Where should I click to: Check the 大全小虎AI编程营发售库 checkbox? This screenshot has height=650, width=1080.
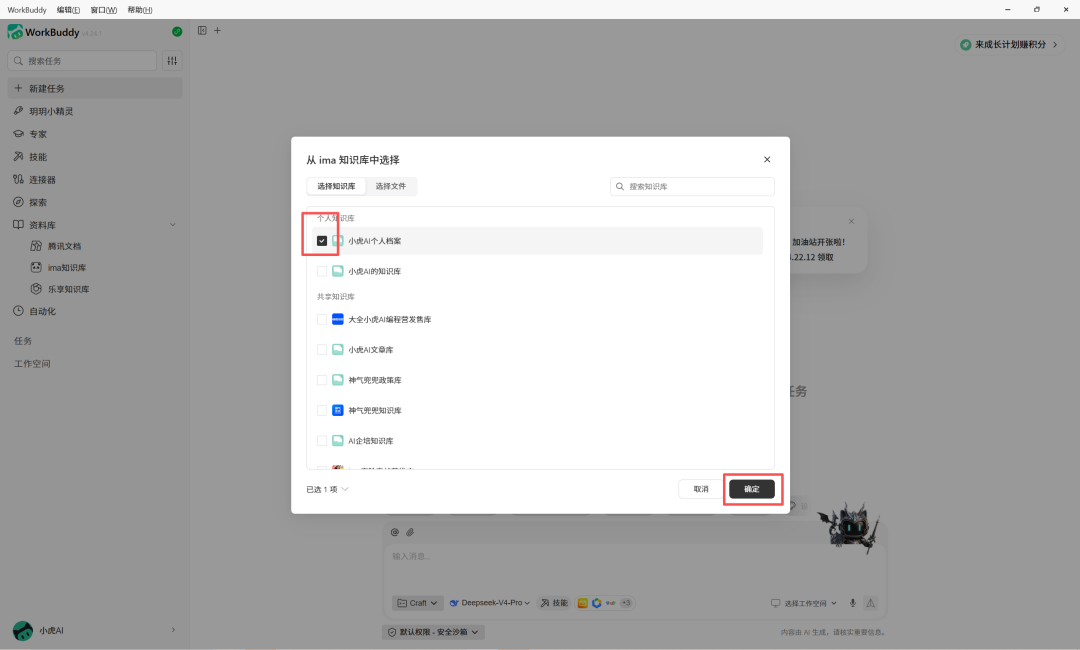click(x=322, y=319)
